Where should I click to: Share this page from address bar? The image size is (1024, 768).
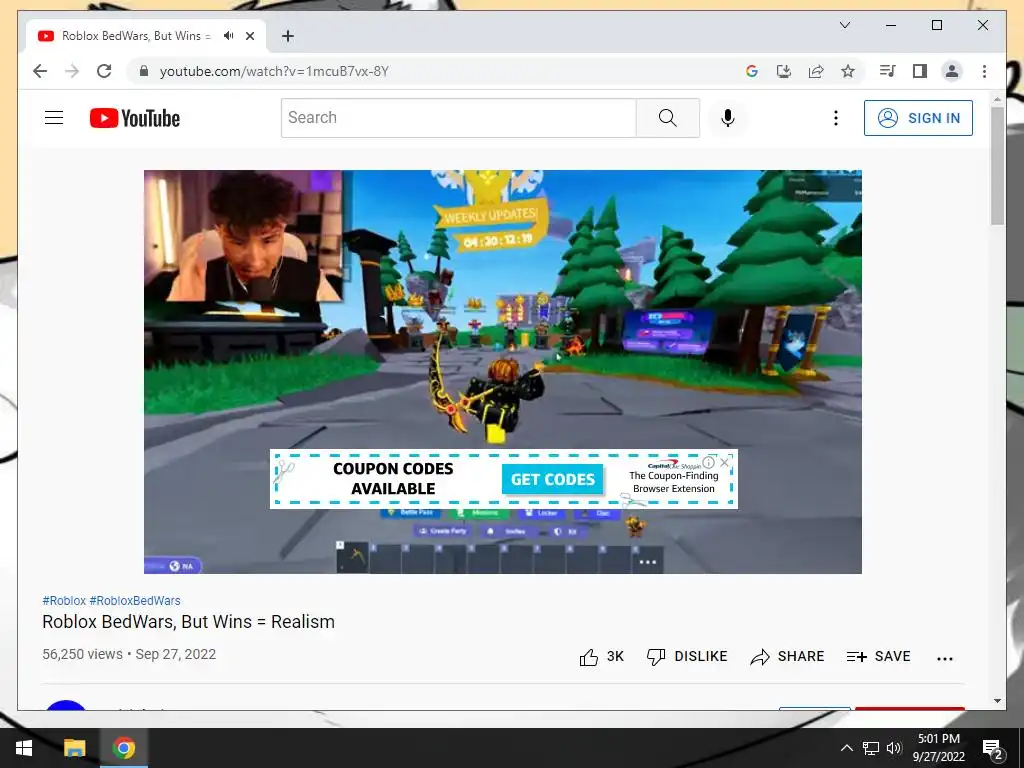pos(816,71)
